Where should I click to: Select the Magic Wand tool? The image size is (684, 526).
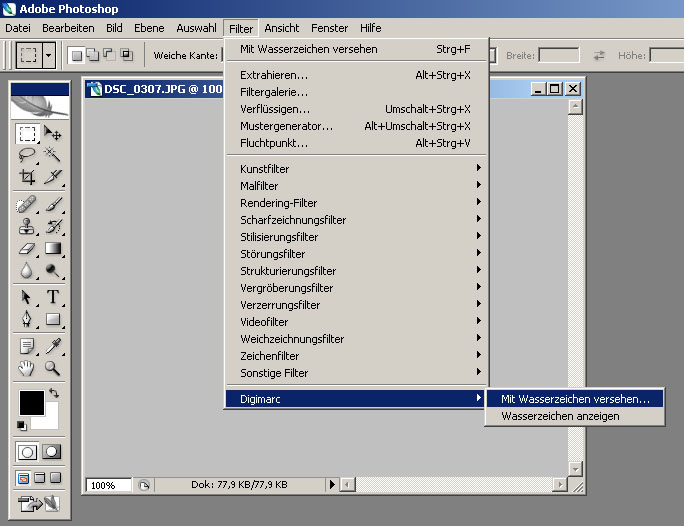click(52, 155)
